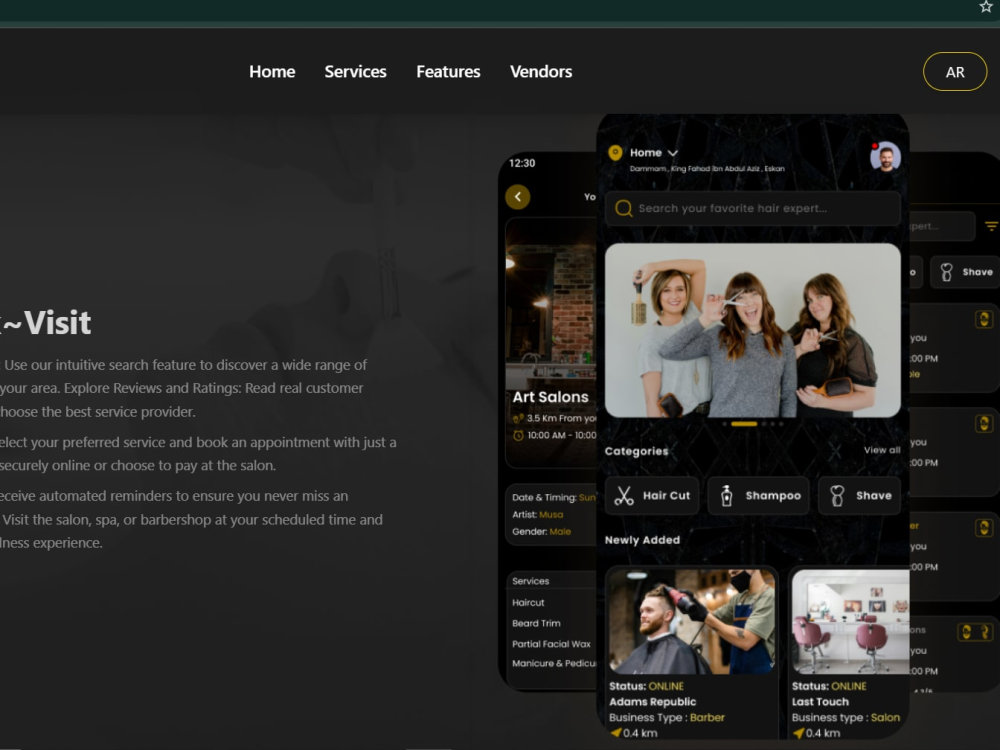Image resolution: width=1000 pixels, height=750 pixels.
Task: Click Gender Male detail text
Action: coord(541,532)
